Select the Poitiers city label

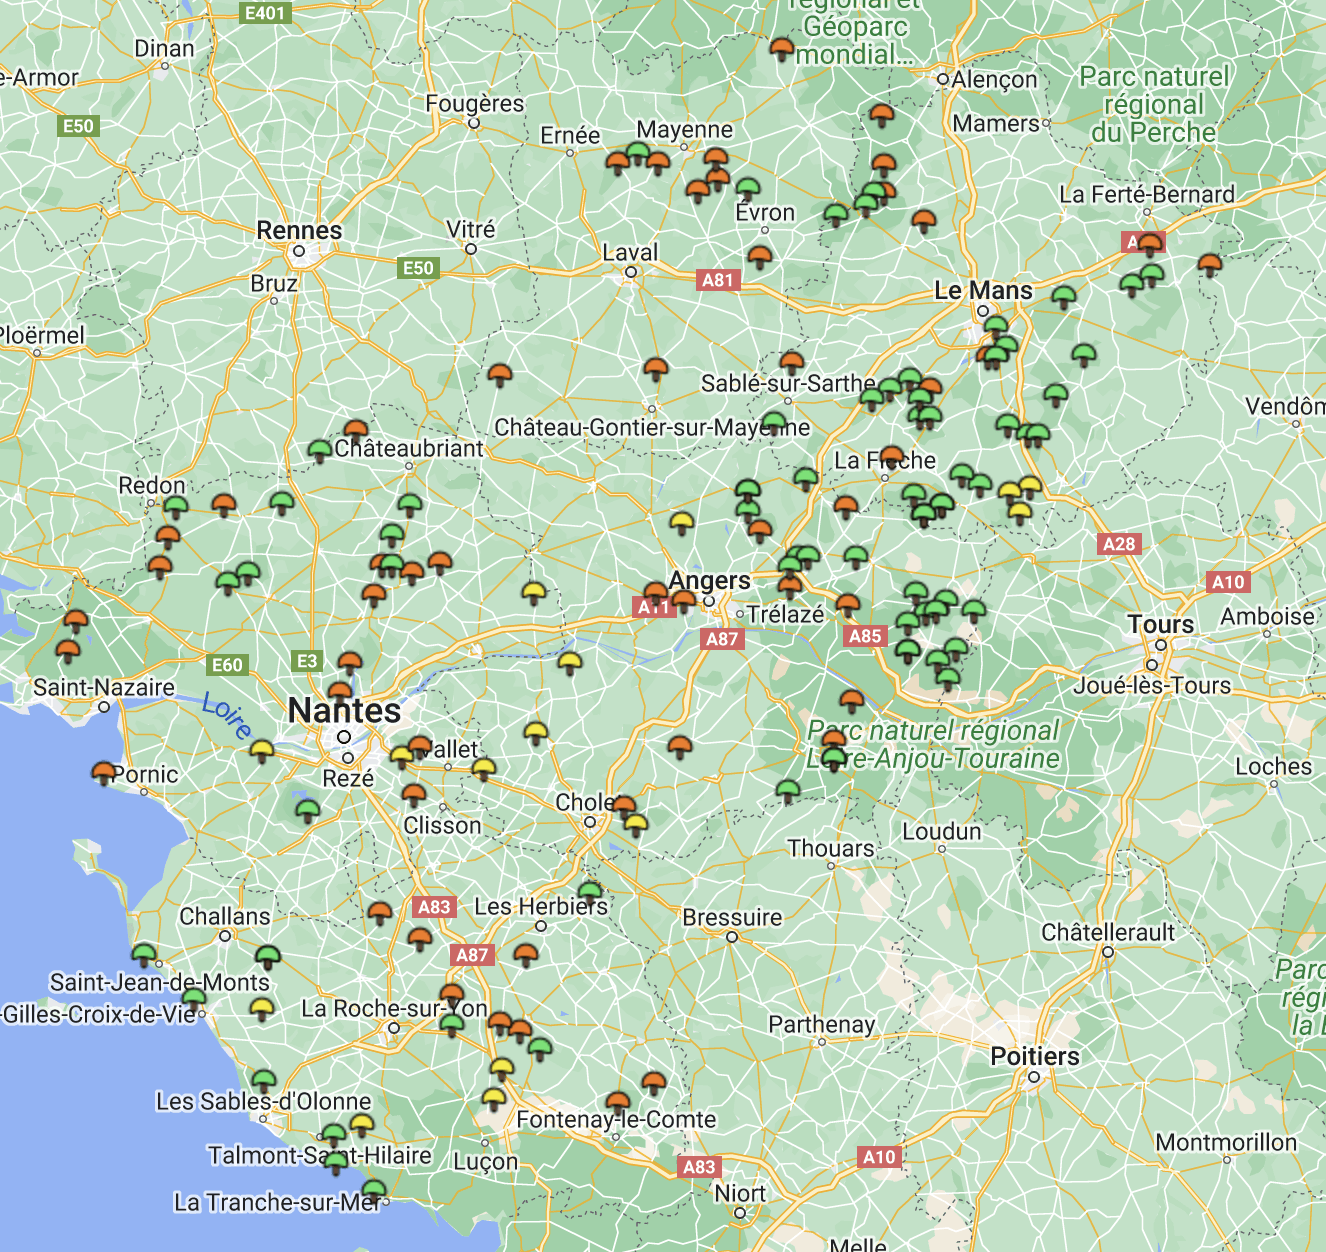coord(1034,1056)
